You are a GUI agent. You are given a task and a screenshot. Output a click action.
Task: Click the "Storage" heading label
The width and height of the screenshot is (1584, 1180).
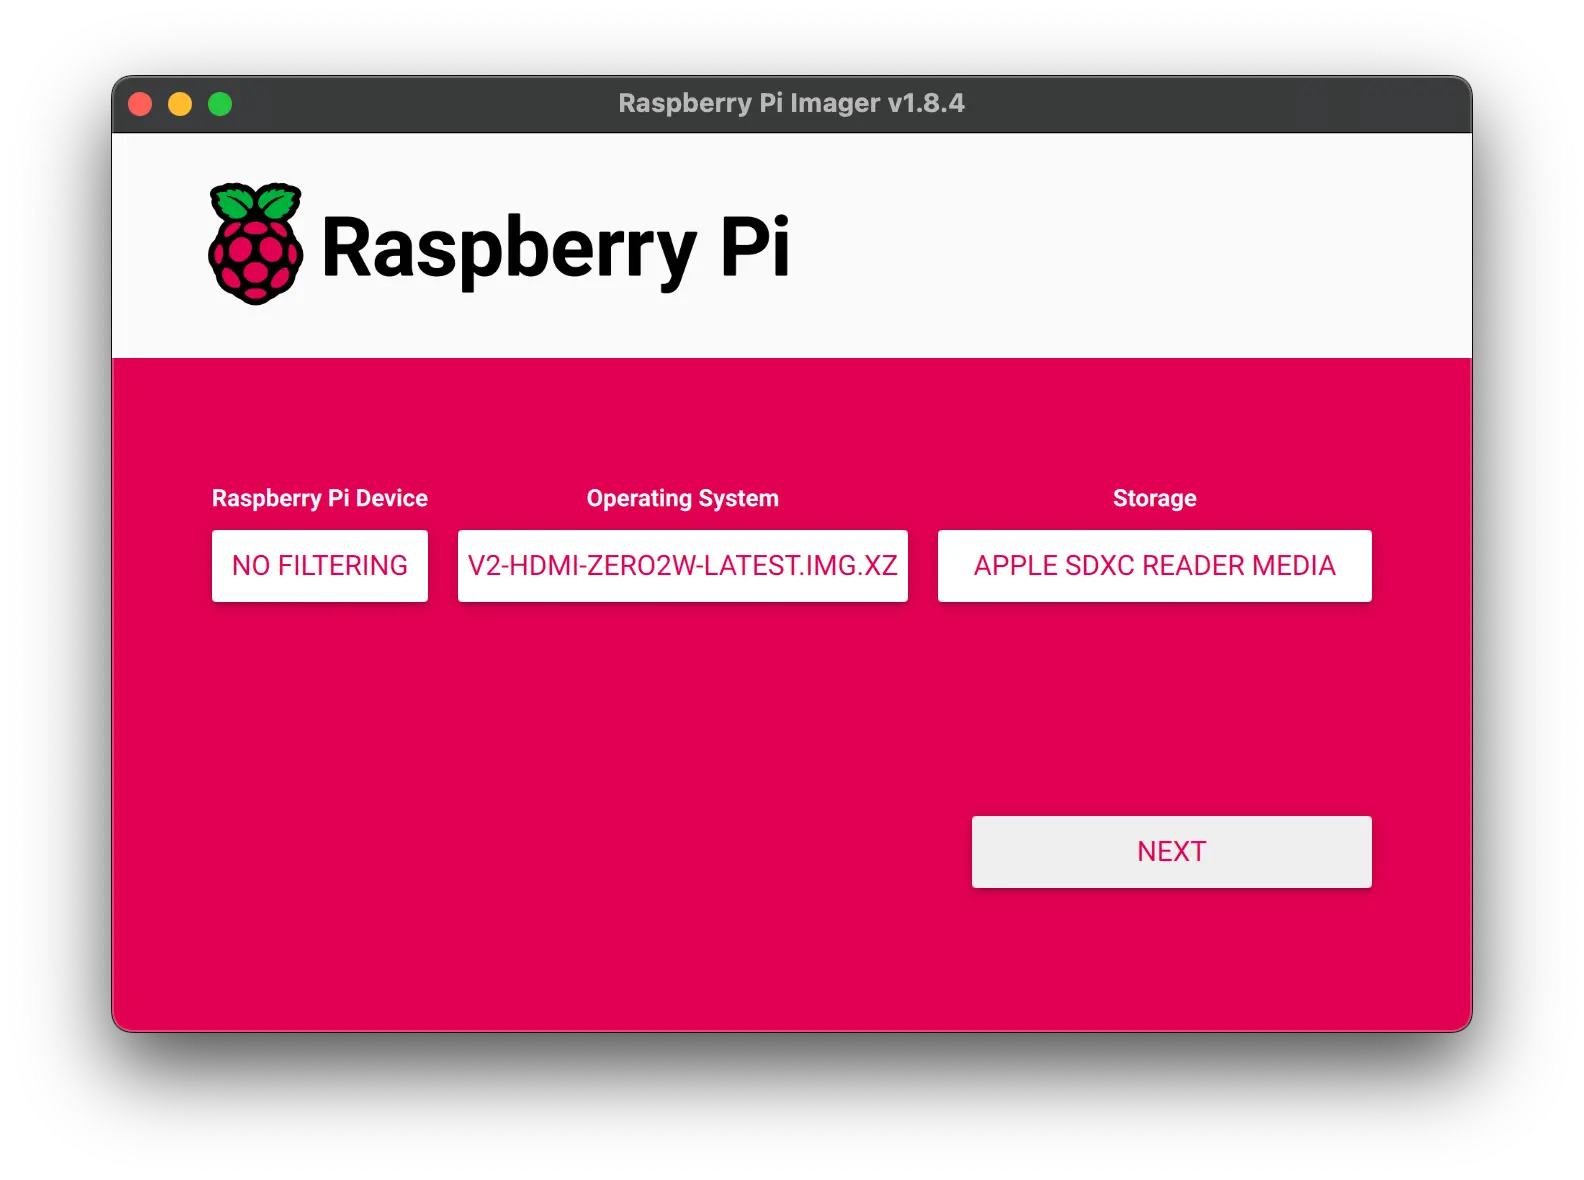coord(1154,498)
